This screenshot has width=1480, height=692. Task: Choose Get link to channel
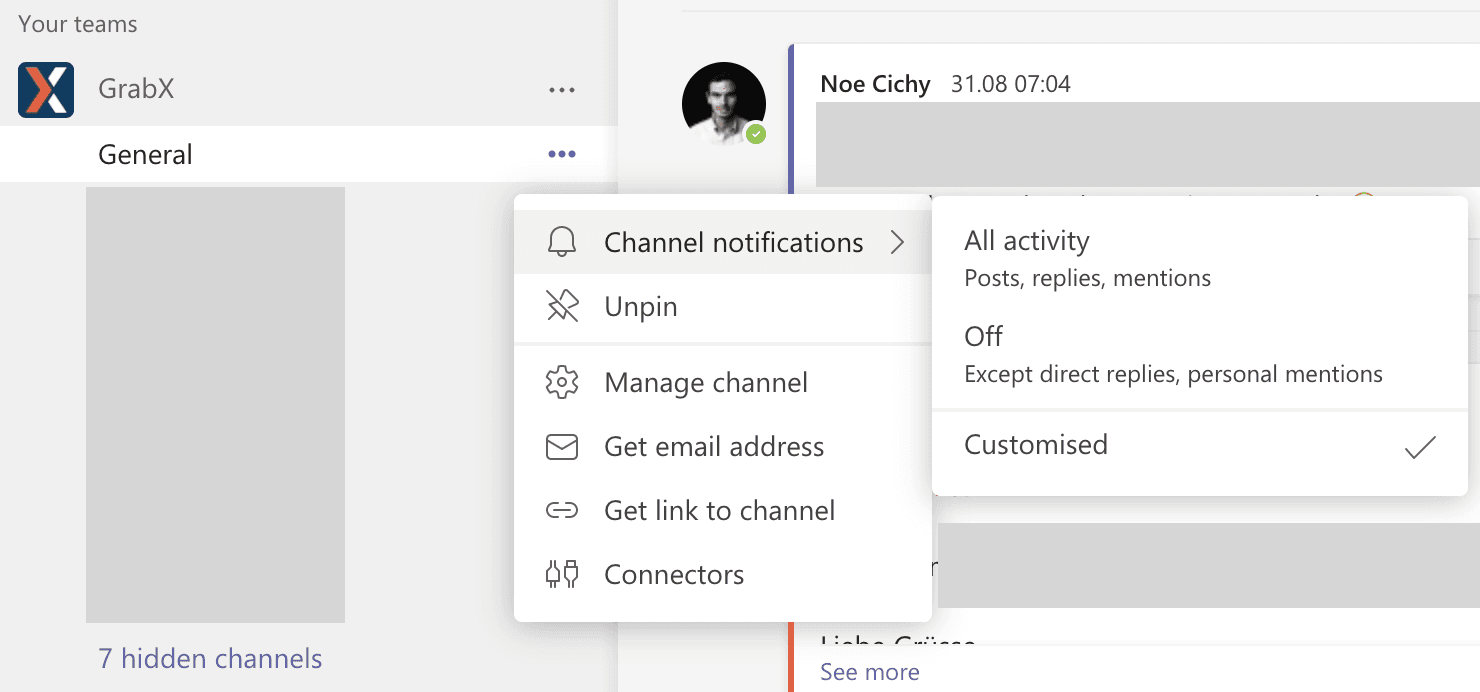[x=719, y=510]
